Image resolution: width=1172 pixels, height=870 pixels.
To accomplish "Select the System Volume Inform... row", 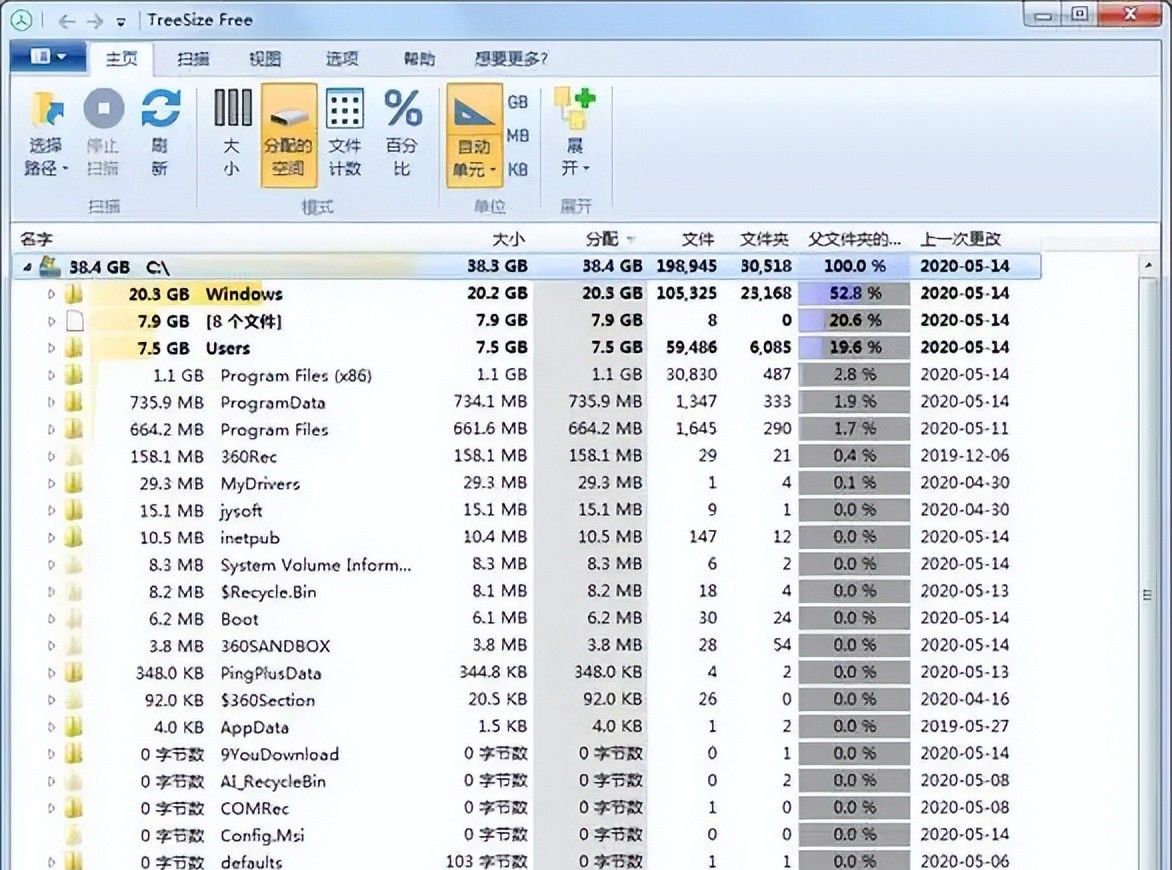I will (315, 565).
